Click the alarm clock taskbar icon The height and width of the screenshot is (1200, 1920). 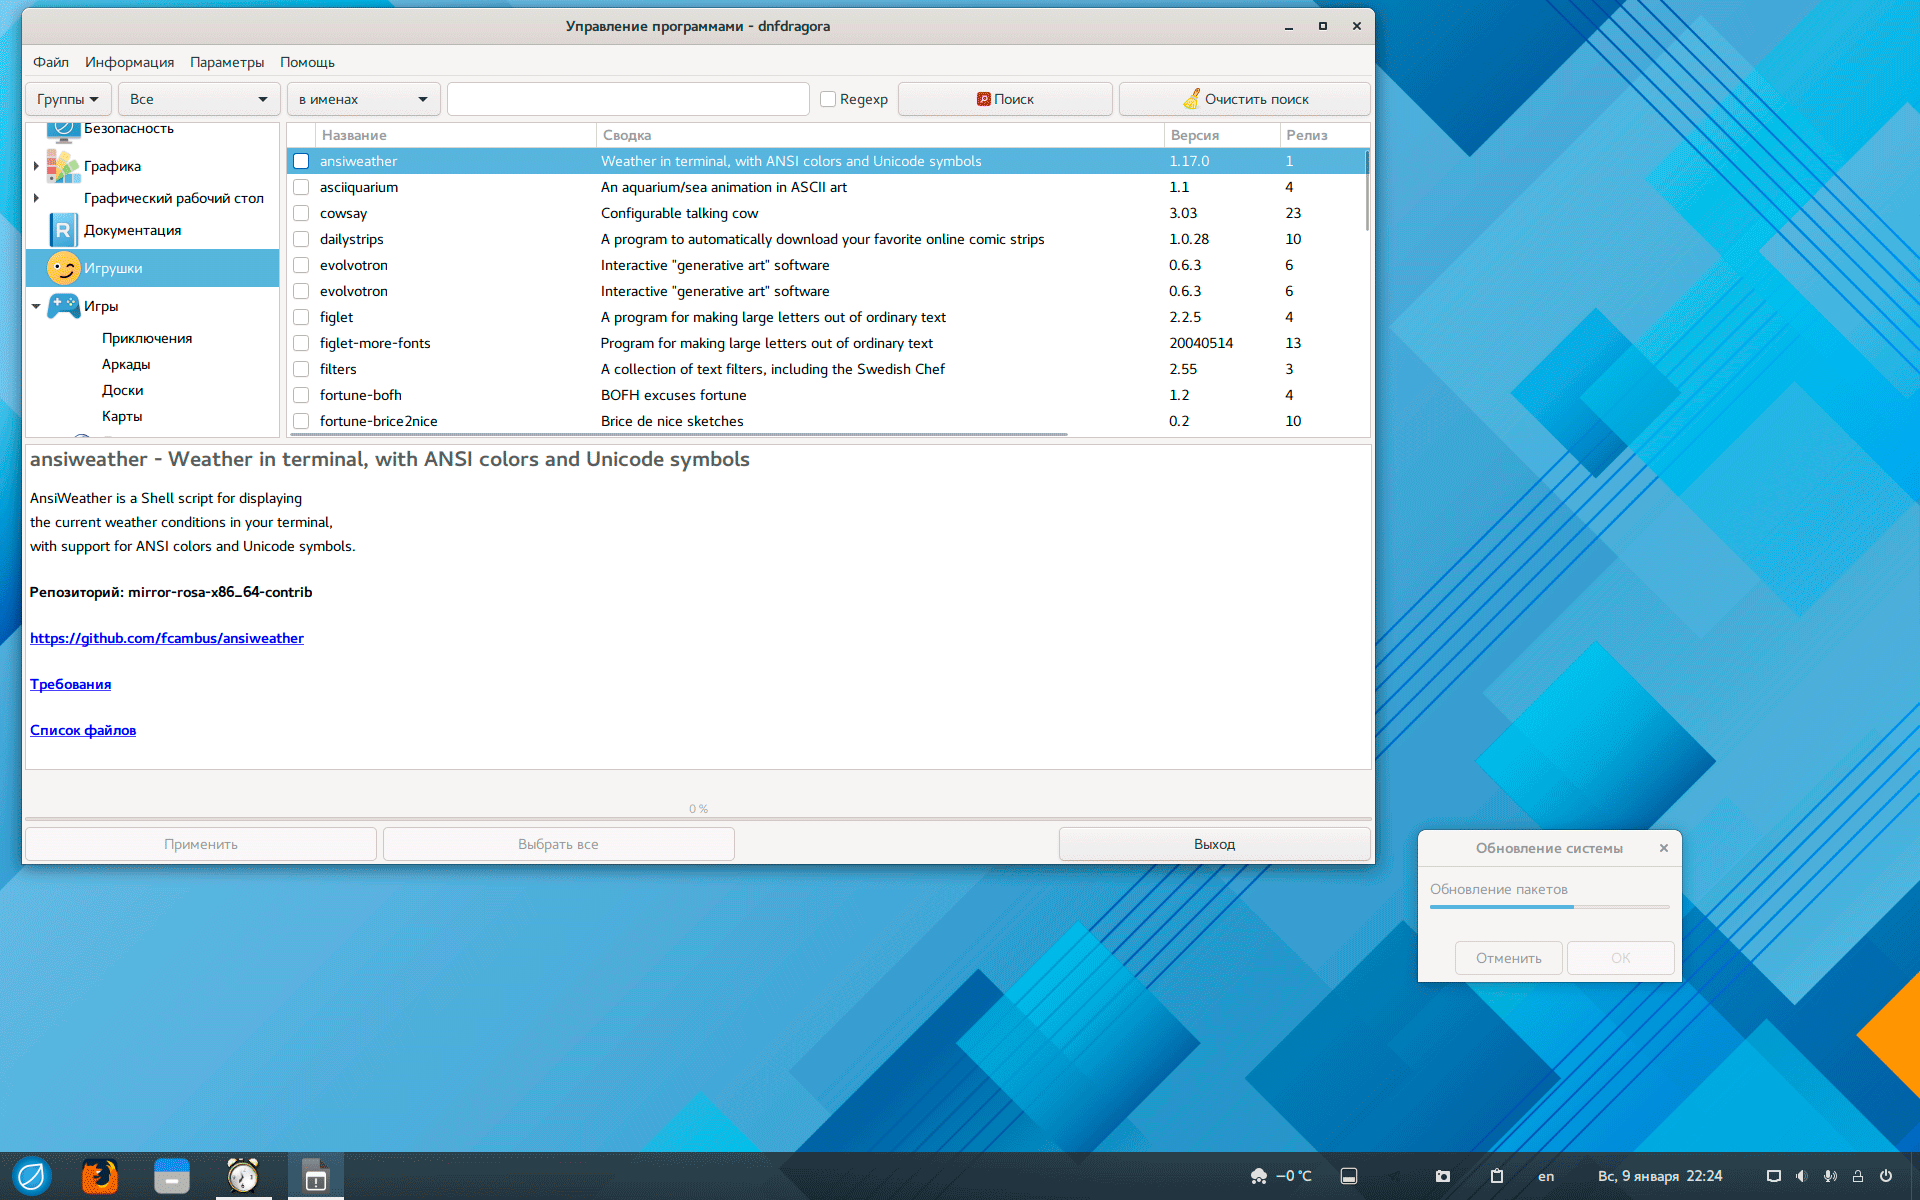[243, 1176]
